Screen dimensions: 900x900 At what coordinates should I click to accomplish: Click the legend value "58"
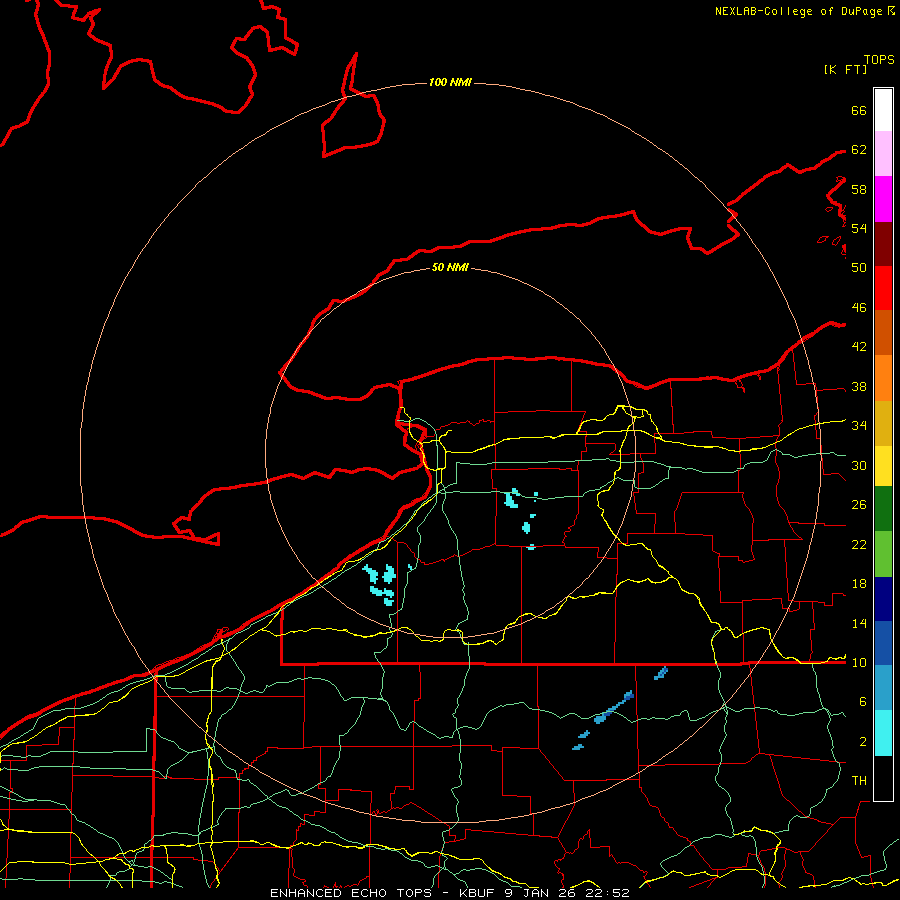coord(859,189)
